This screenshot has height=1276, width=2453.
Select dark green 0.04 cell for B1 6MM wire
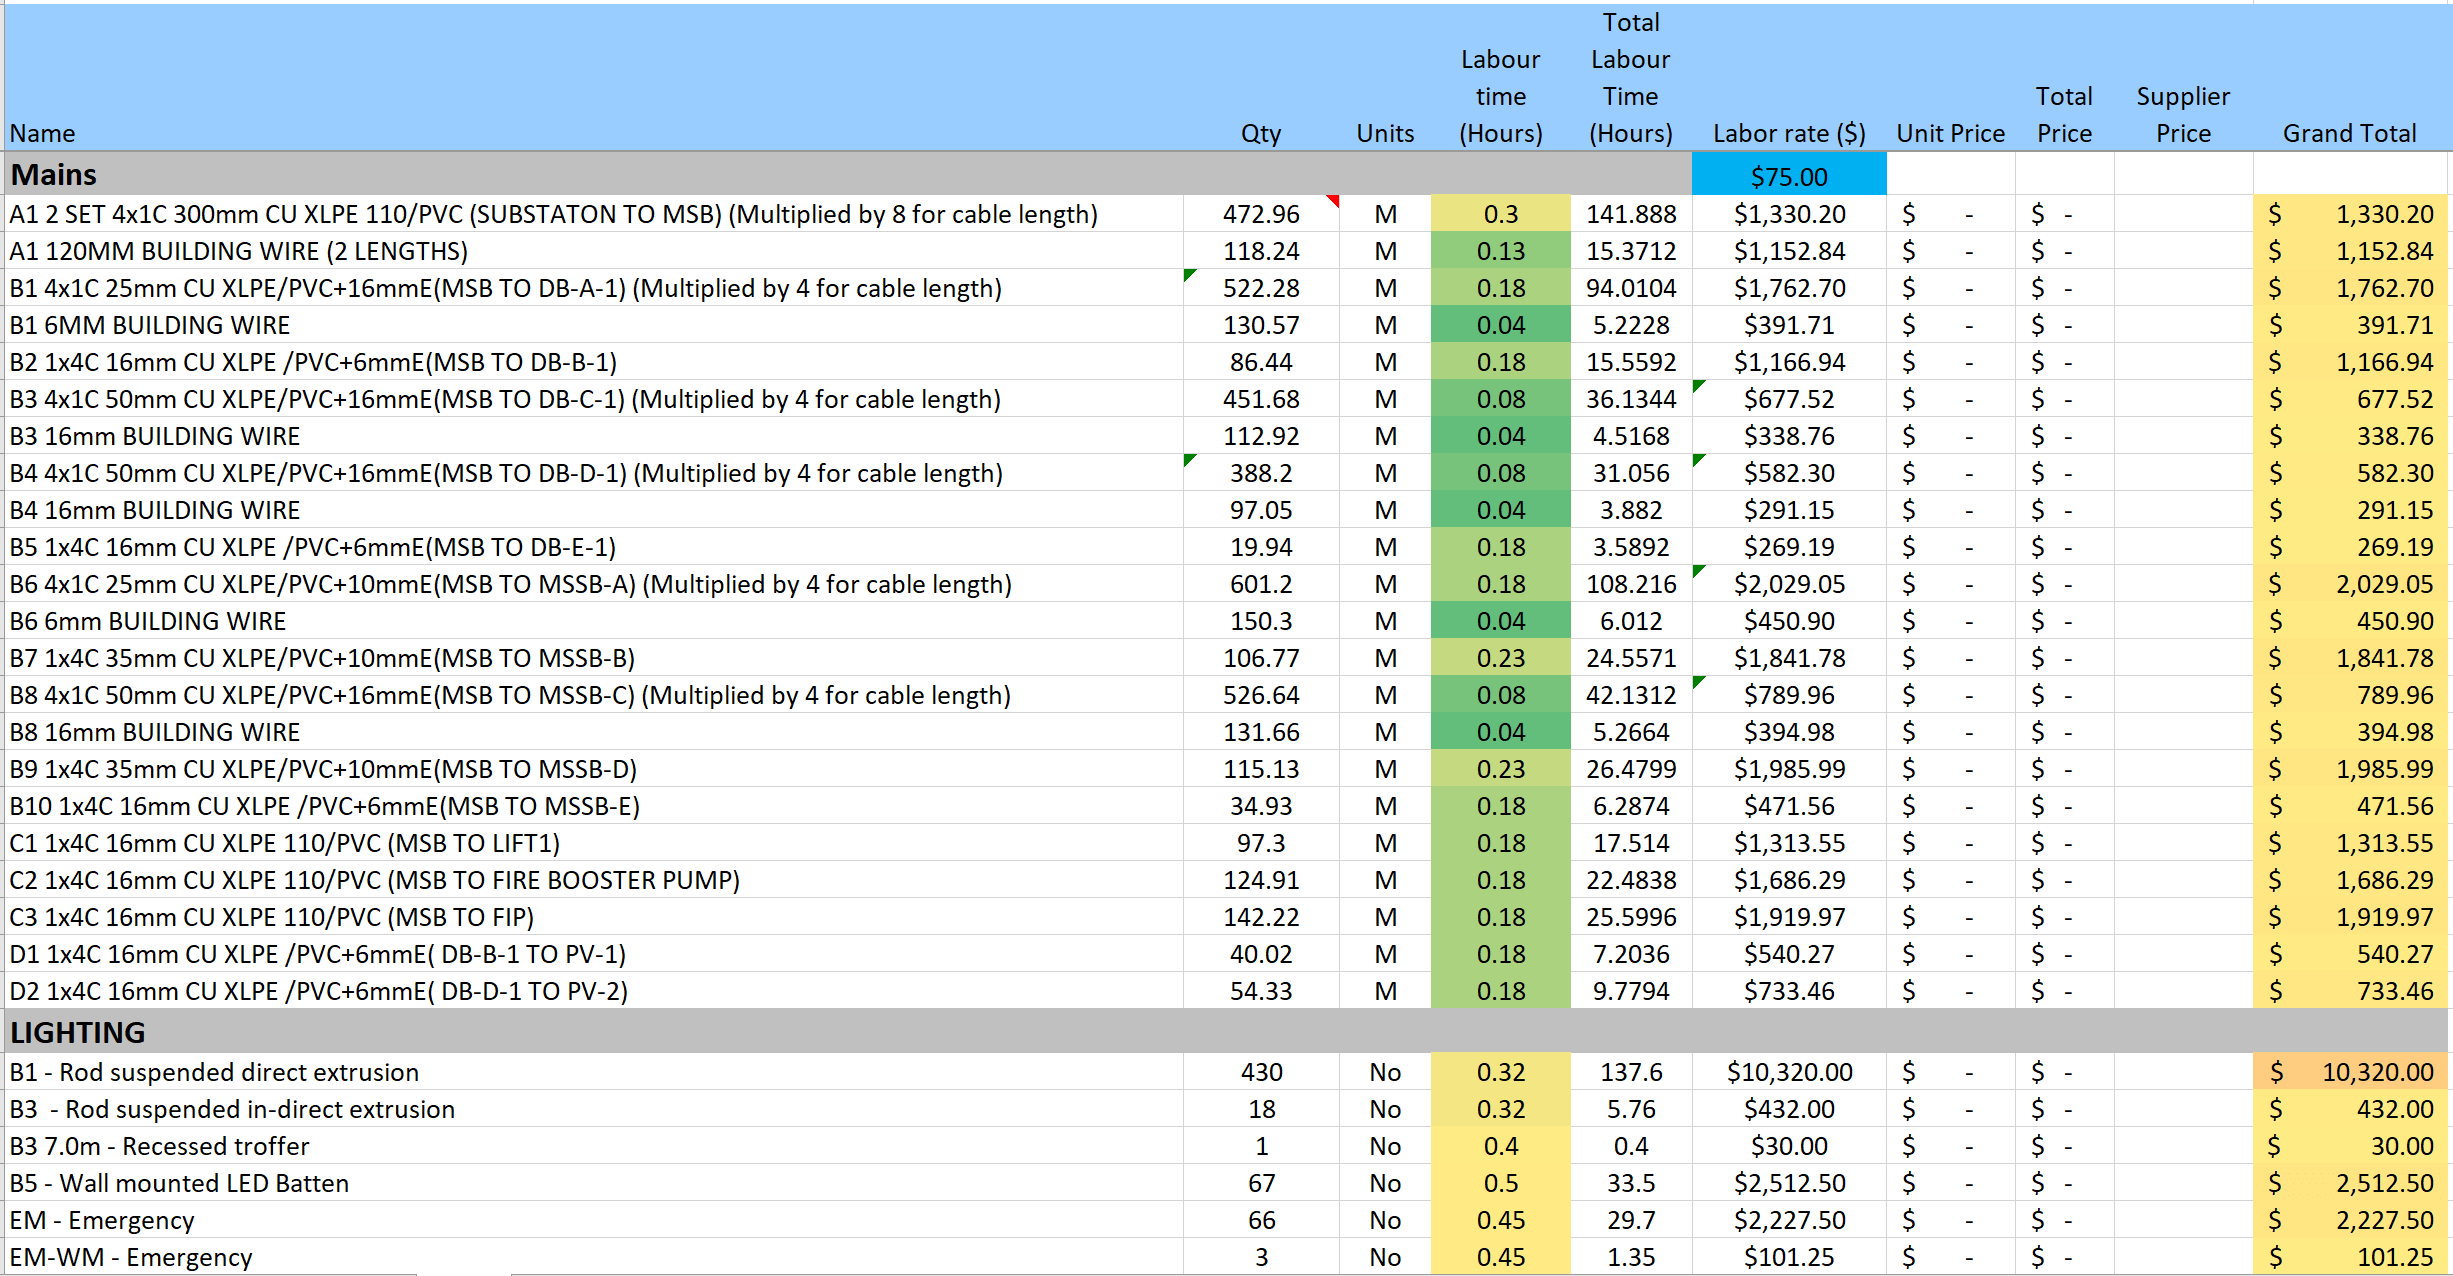click(x=1500, y=325)
